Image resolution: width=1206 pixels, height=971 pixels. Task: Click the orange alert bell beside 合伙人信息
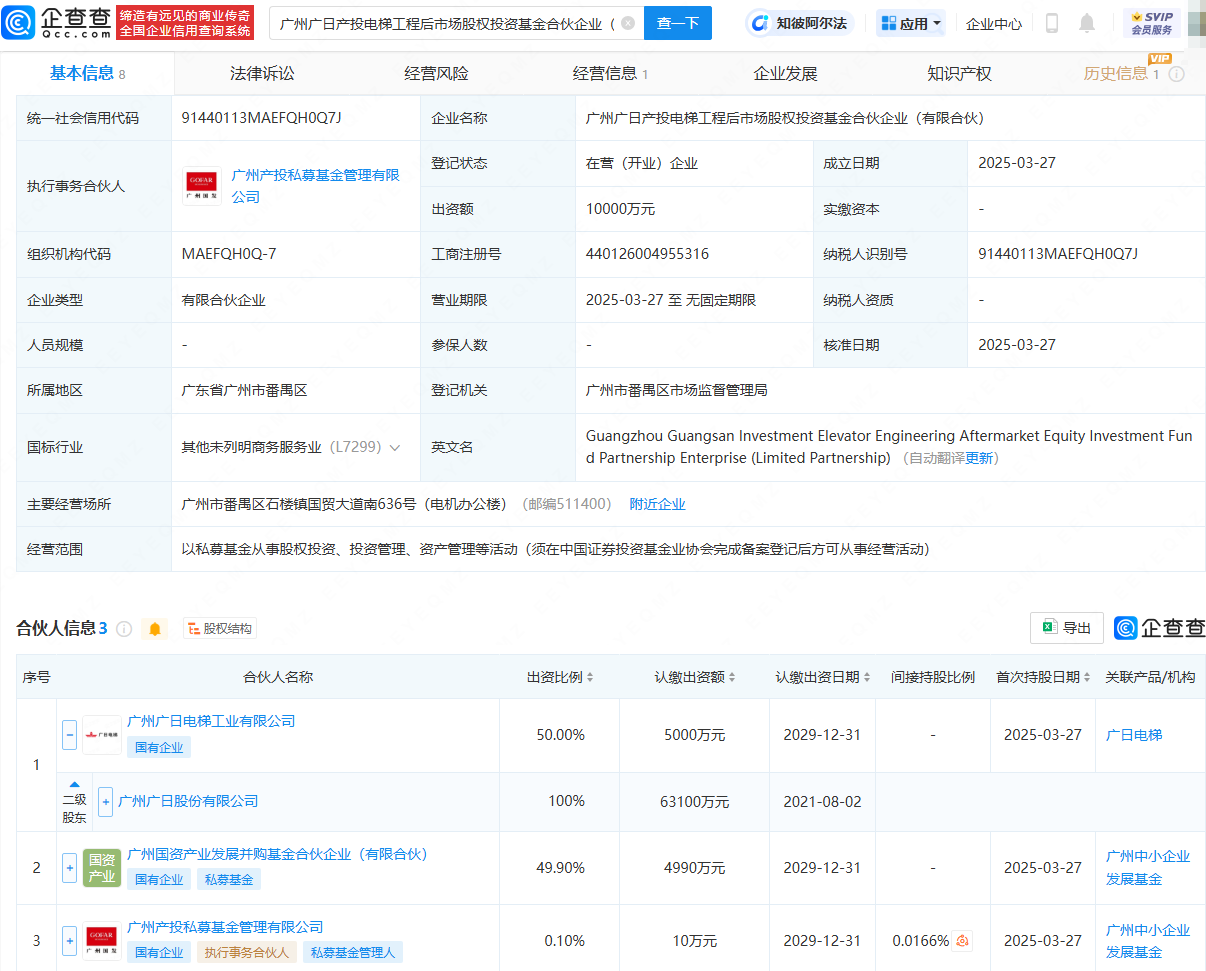pyautogui.click(x=155, y=629)
